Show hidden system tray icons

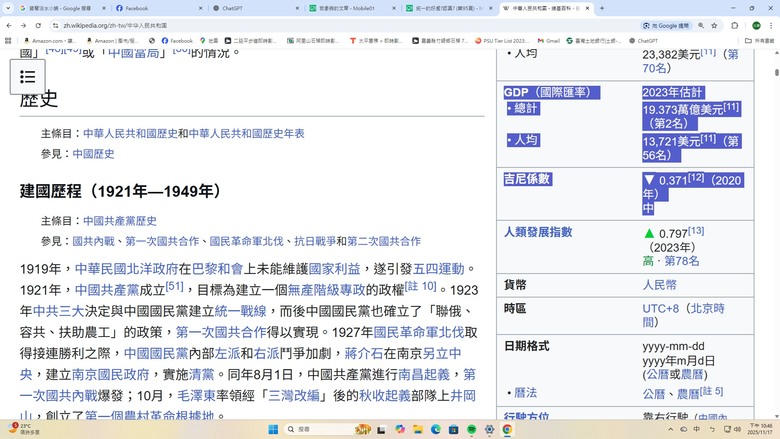671,429
